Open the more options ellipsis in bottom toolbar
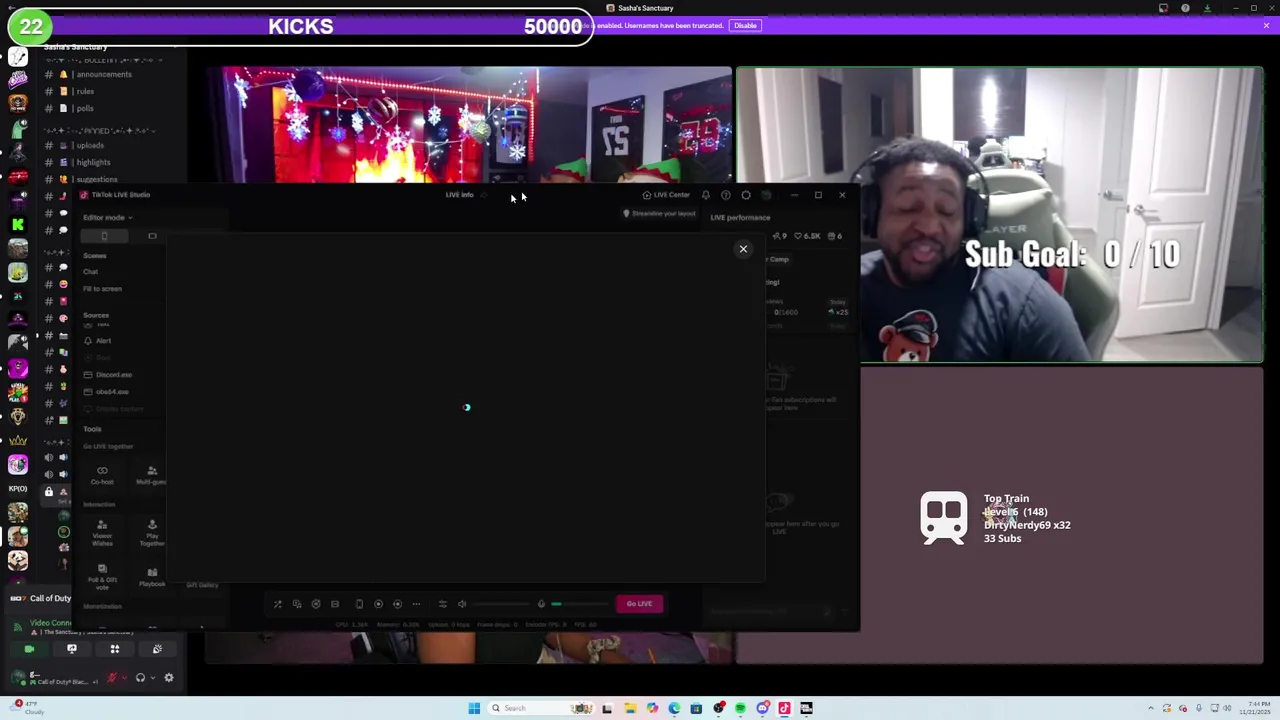The width and height of the screenshot is (1280, 720). [x=416, y=604]
